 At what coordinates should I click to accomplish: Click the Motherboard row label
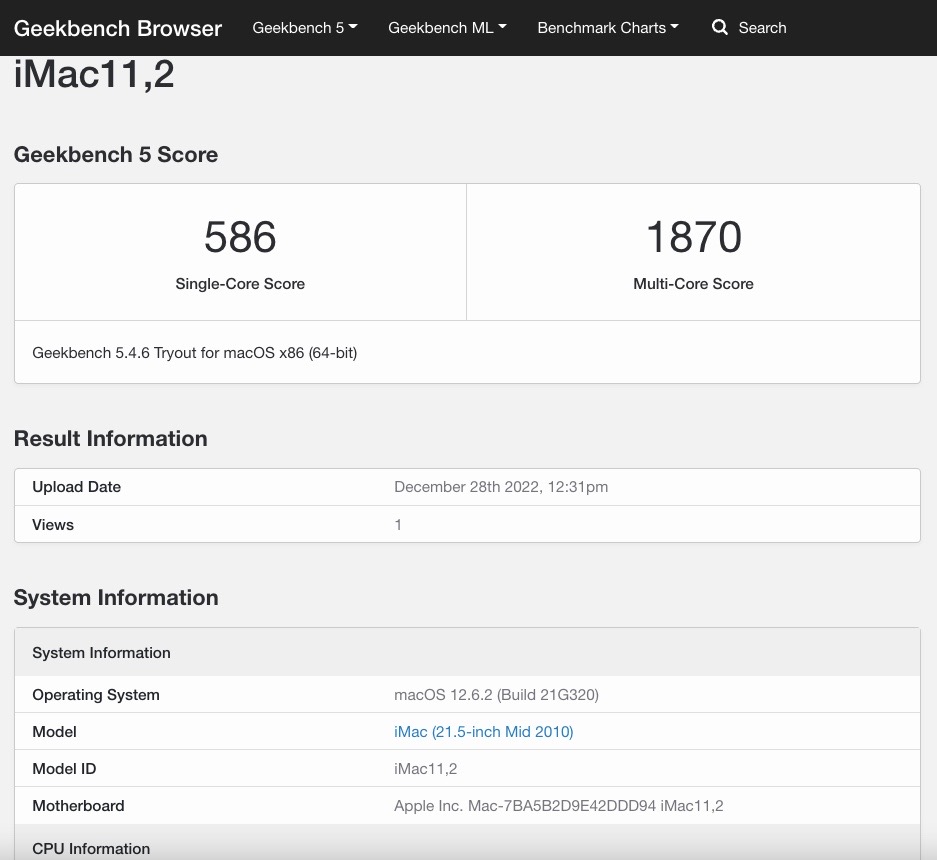tap(78, 806)
